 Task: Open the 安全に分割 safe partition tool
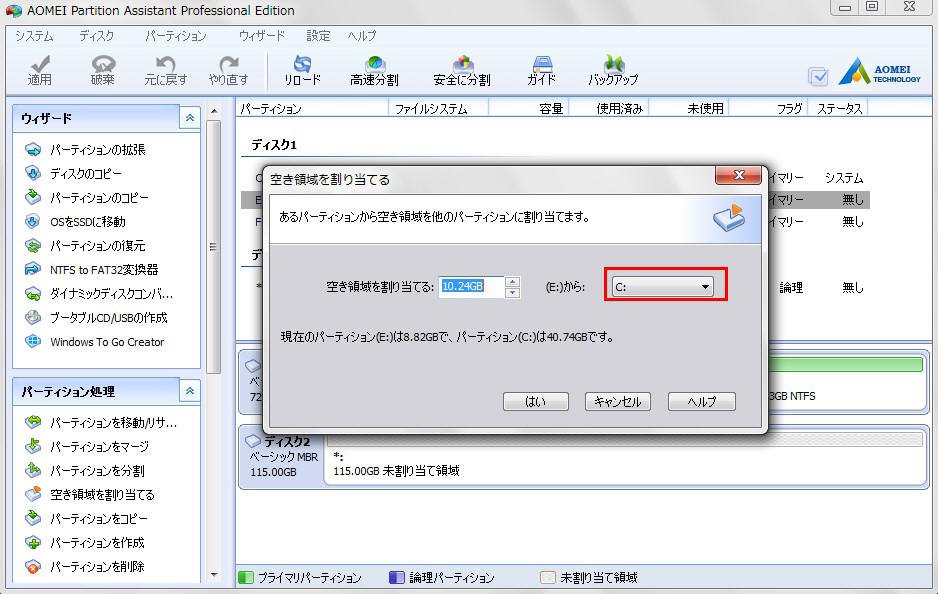point(462,71)
